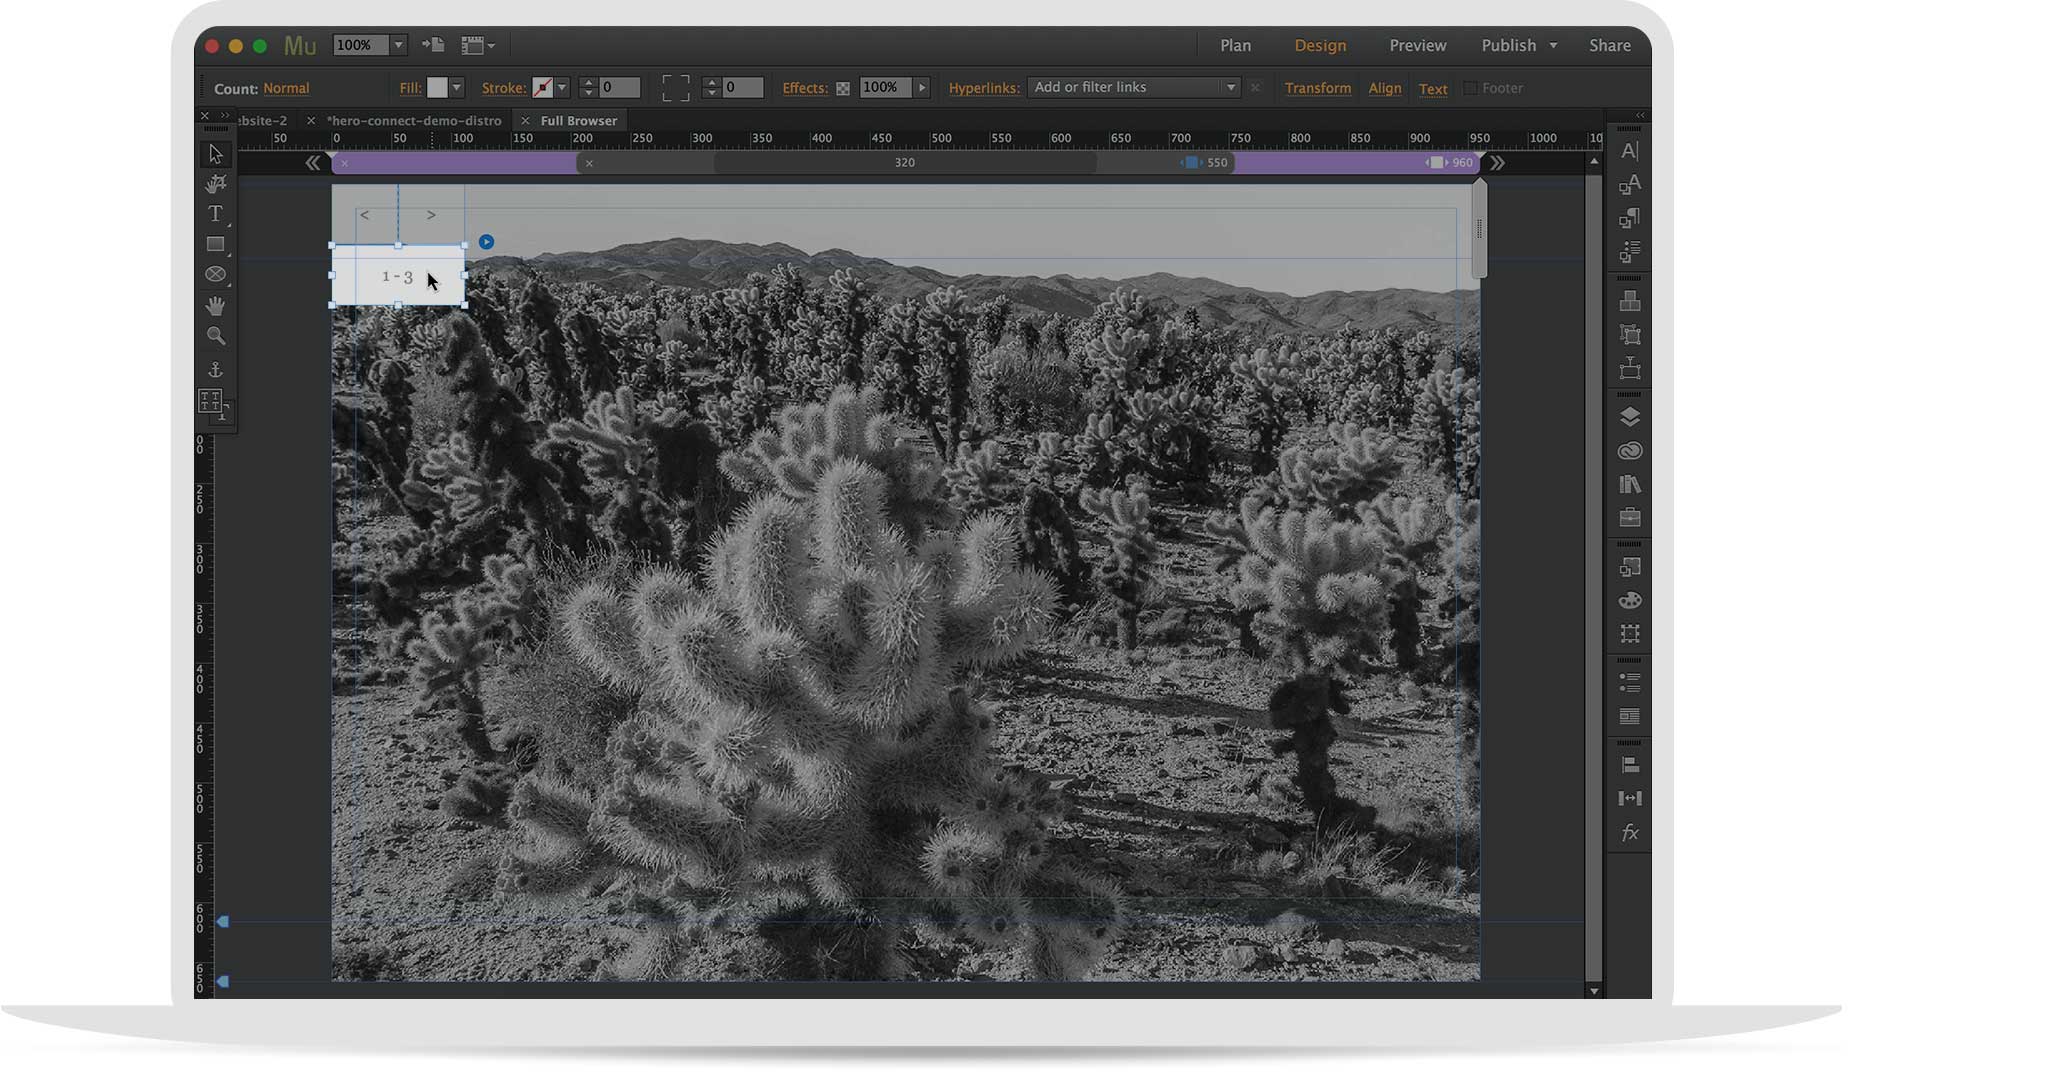Expand the Fill color dropdown
Image resolution: width=2048 pixels, height=1076 pixels.
click(457, 88)
